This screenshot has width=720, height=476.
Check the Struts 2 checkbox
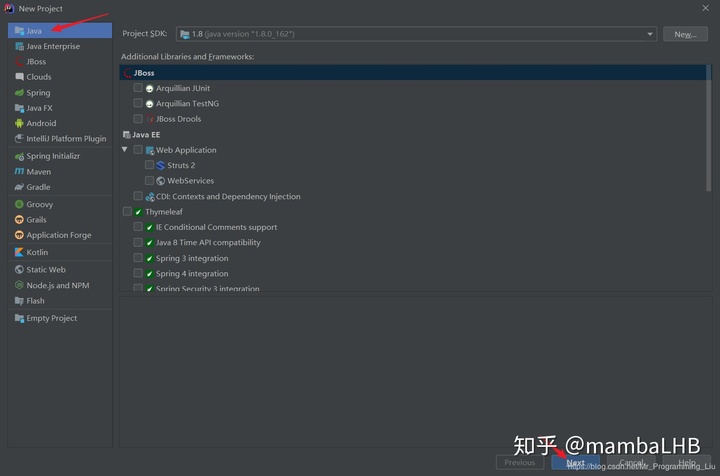click(149, 165)
